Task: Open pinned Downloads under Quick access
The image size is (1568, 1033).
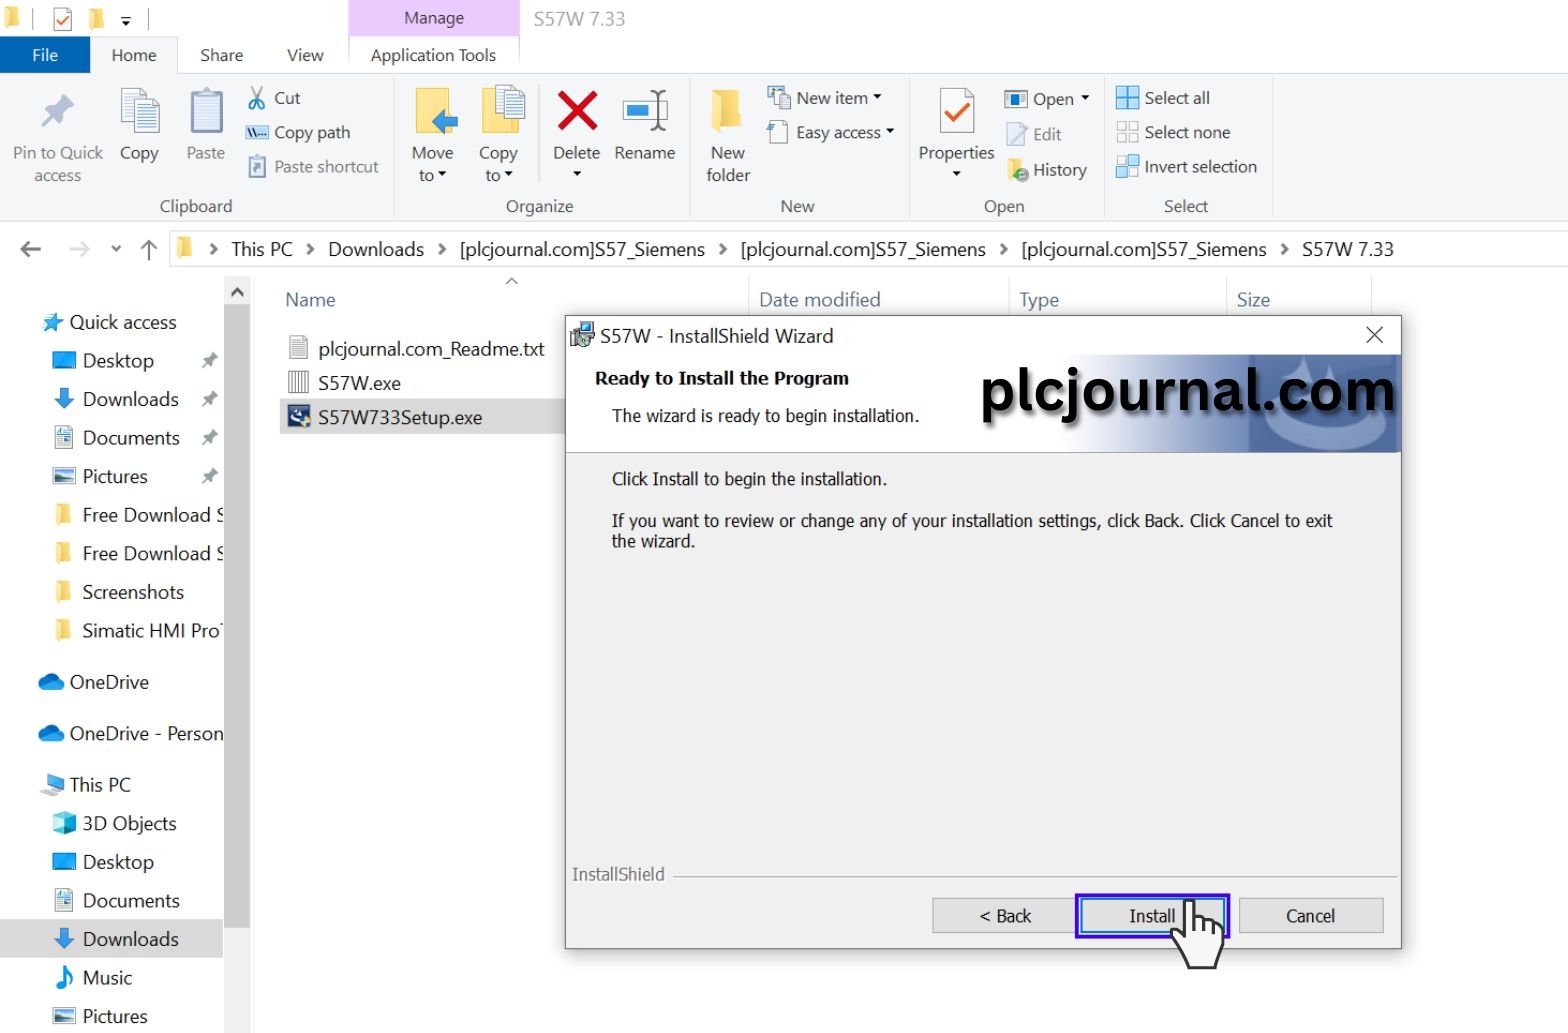Action: (x=130, y=399)
